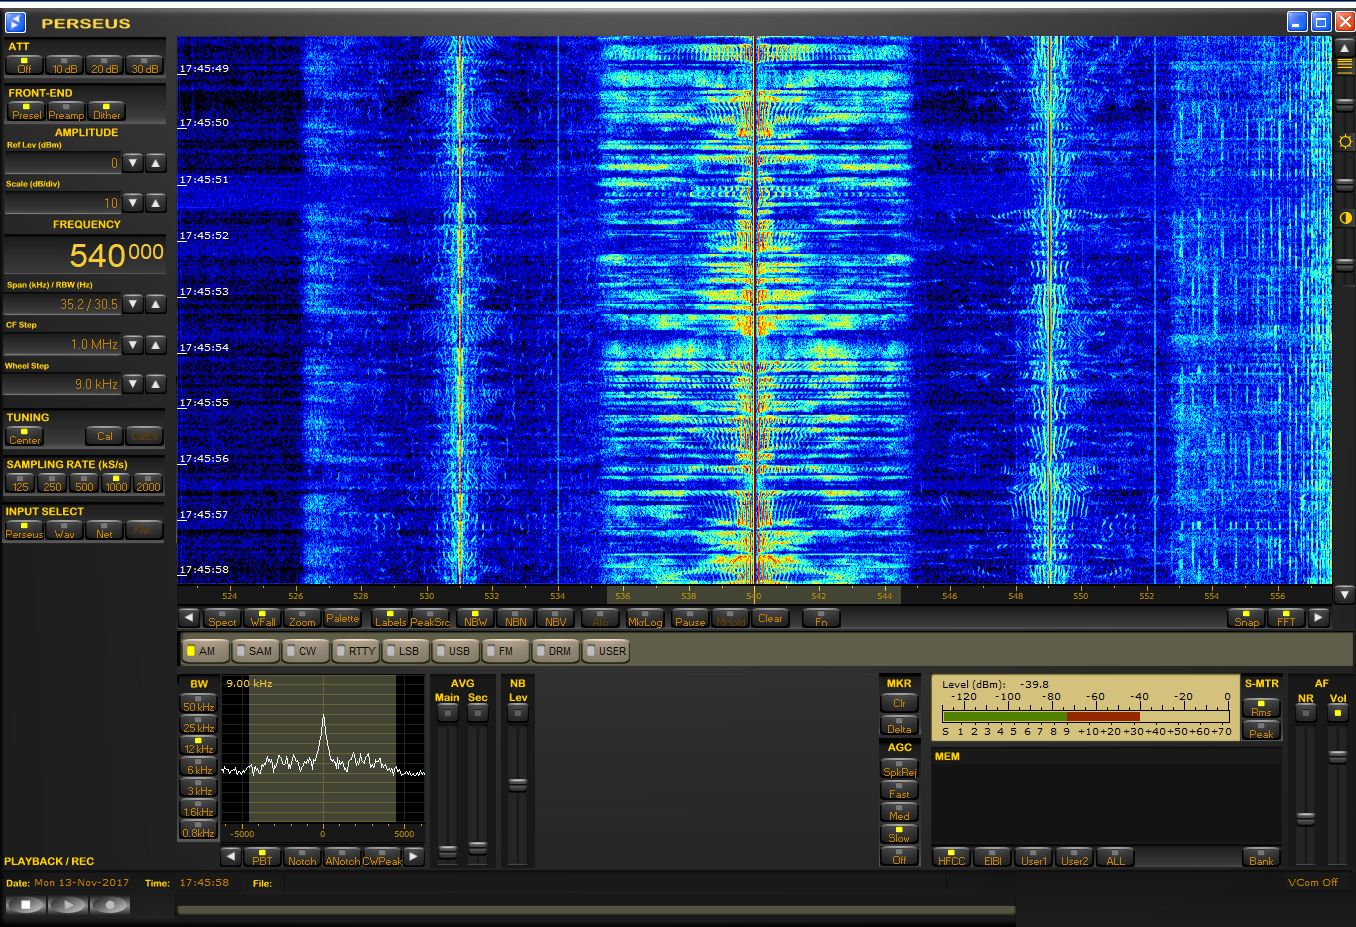
Task: Click the Palette button
Action: 342,618
